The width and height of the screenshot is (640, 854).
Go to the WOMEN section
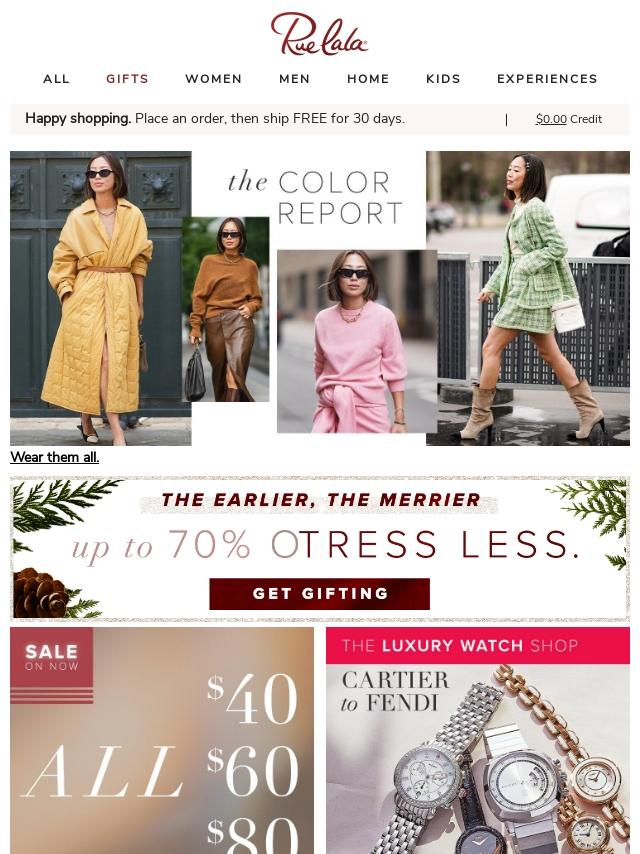(x=214, y=79)
